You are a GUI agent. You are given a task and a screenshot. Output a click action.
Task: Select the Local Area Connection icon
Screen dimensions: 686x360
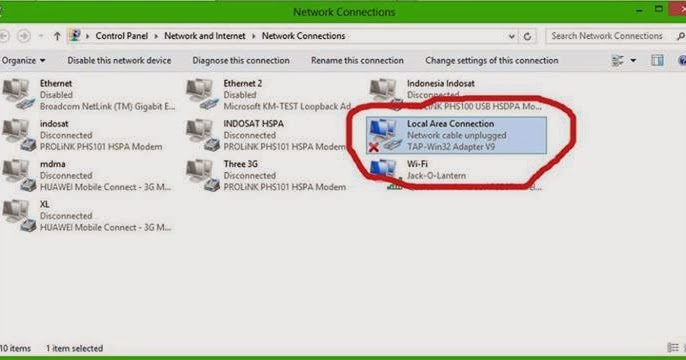(x=385, y=135)
